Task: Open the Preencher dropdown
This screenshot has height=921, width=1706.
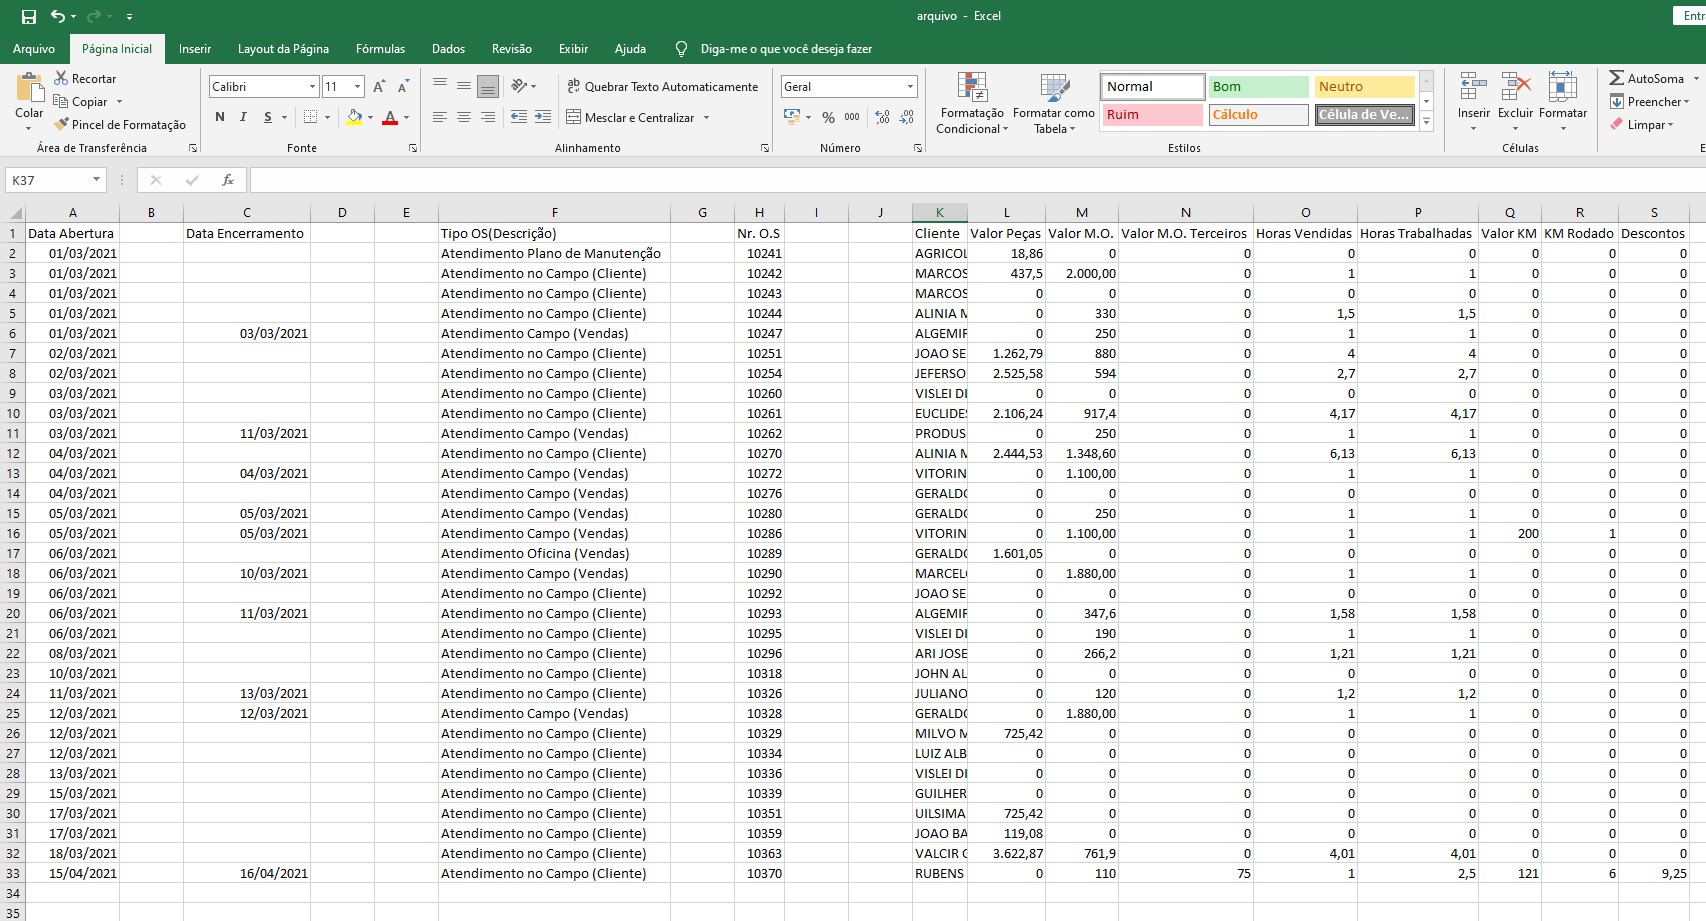Action: tap(1649, 101)
